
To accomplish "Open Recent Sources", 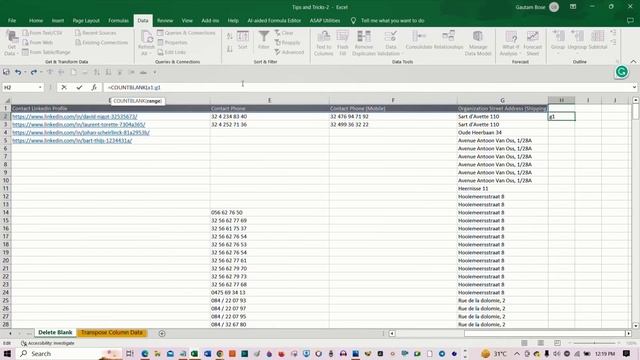I will click(x=96, y=33).
